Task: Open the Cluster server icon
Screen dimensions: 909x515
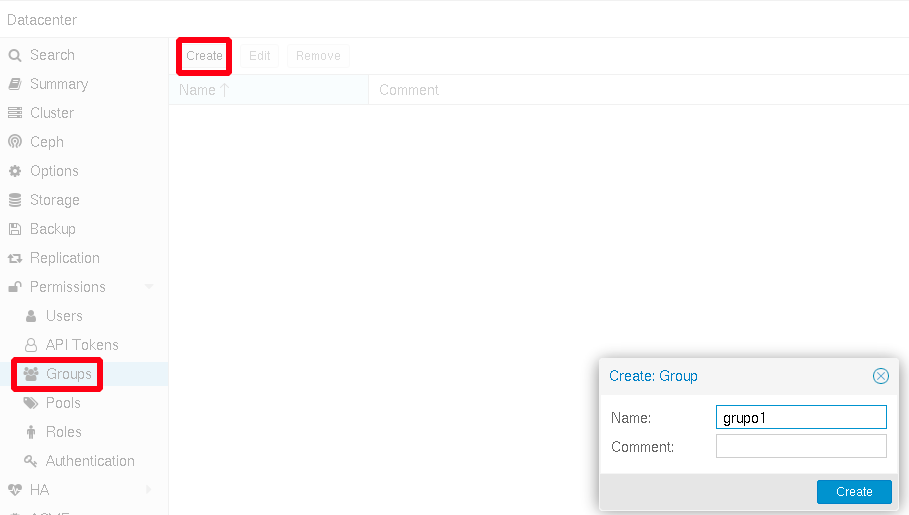Action: [x=15, y=114]
